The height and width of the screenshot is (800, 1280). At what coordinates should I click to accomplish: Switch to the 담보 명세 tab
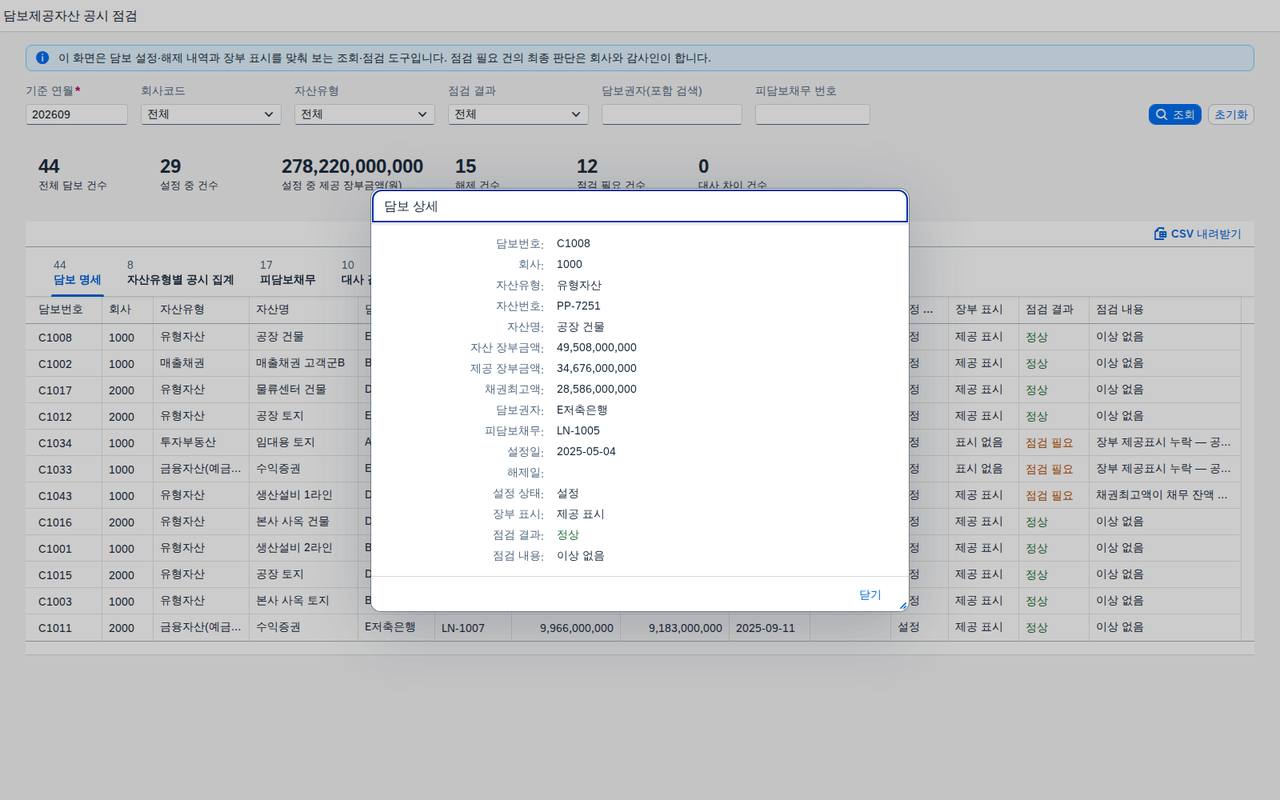77,273
